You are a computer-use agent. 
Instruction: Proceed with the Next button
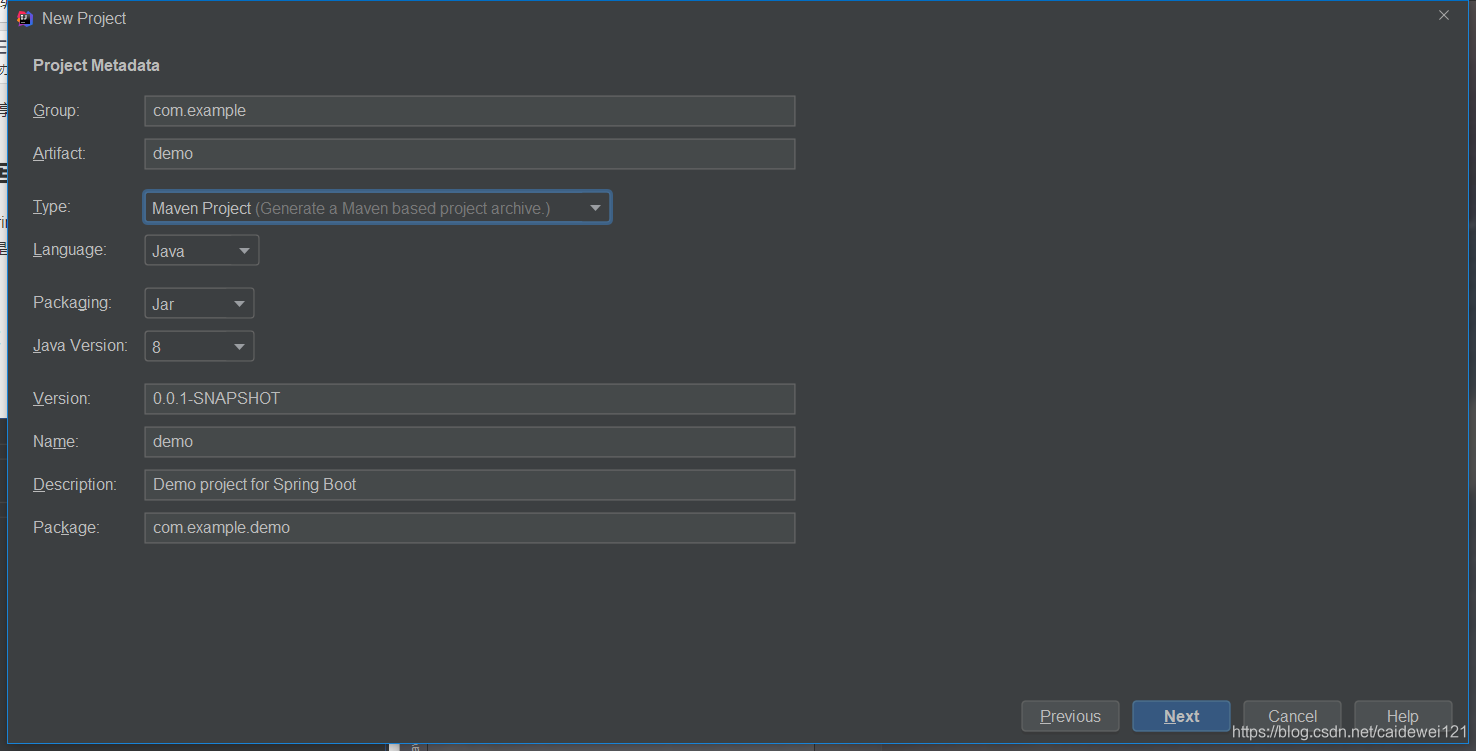[x=1181, y=716]
